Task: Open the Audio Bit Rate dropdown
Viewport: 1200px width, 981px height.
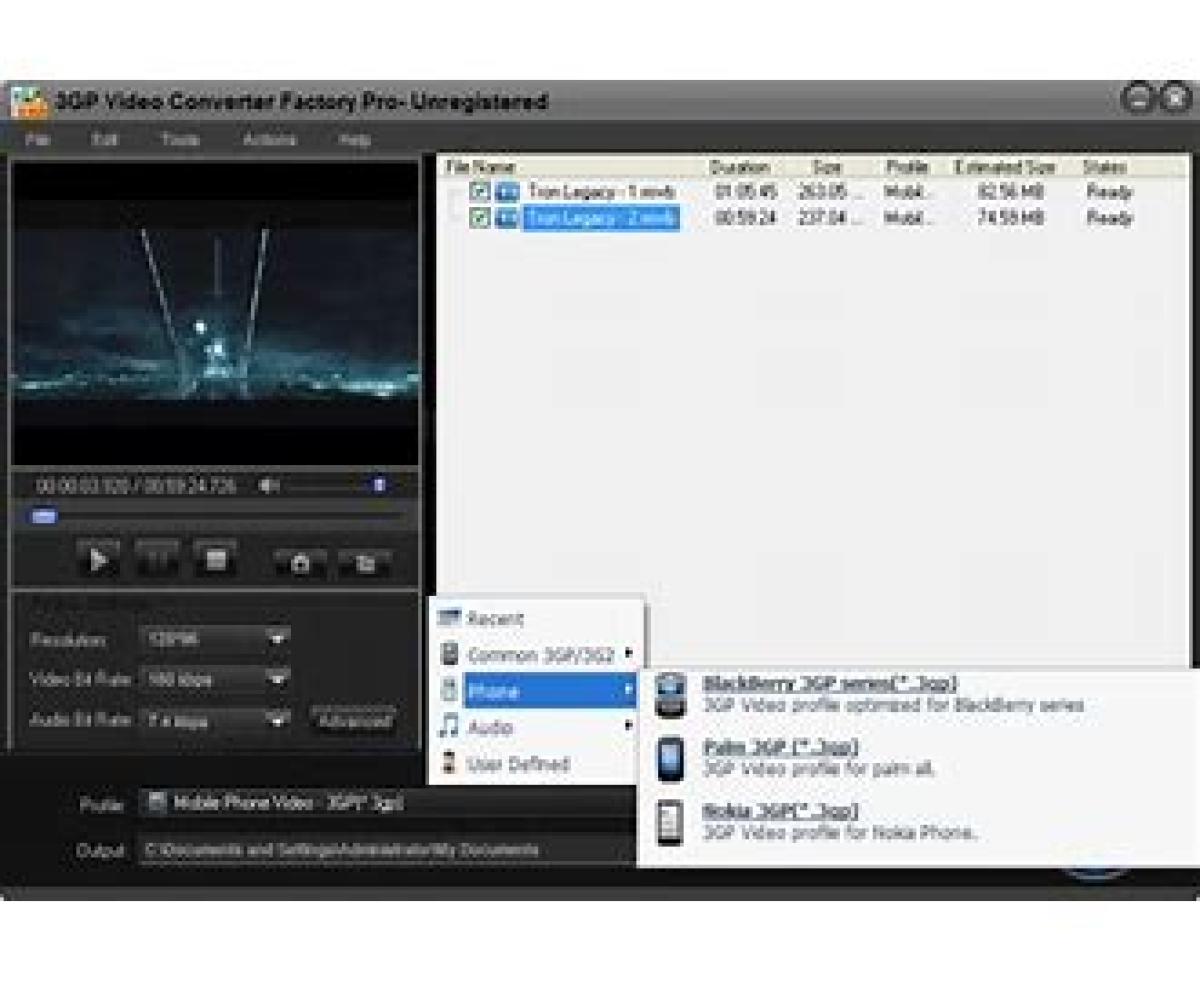Action: [277, 720]
